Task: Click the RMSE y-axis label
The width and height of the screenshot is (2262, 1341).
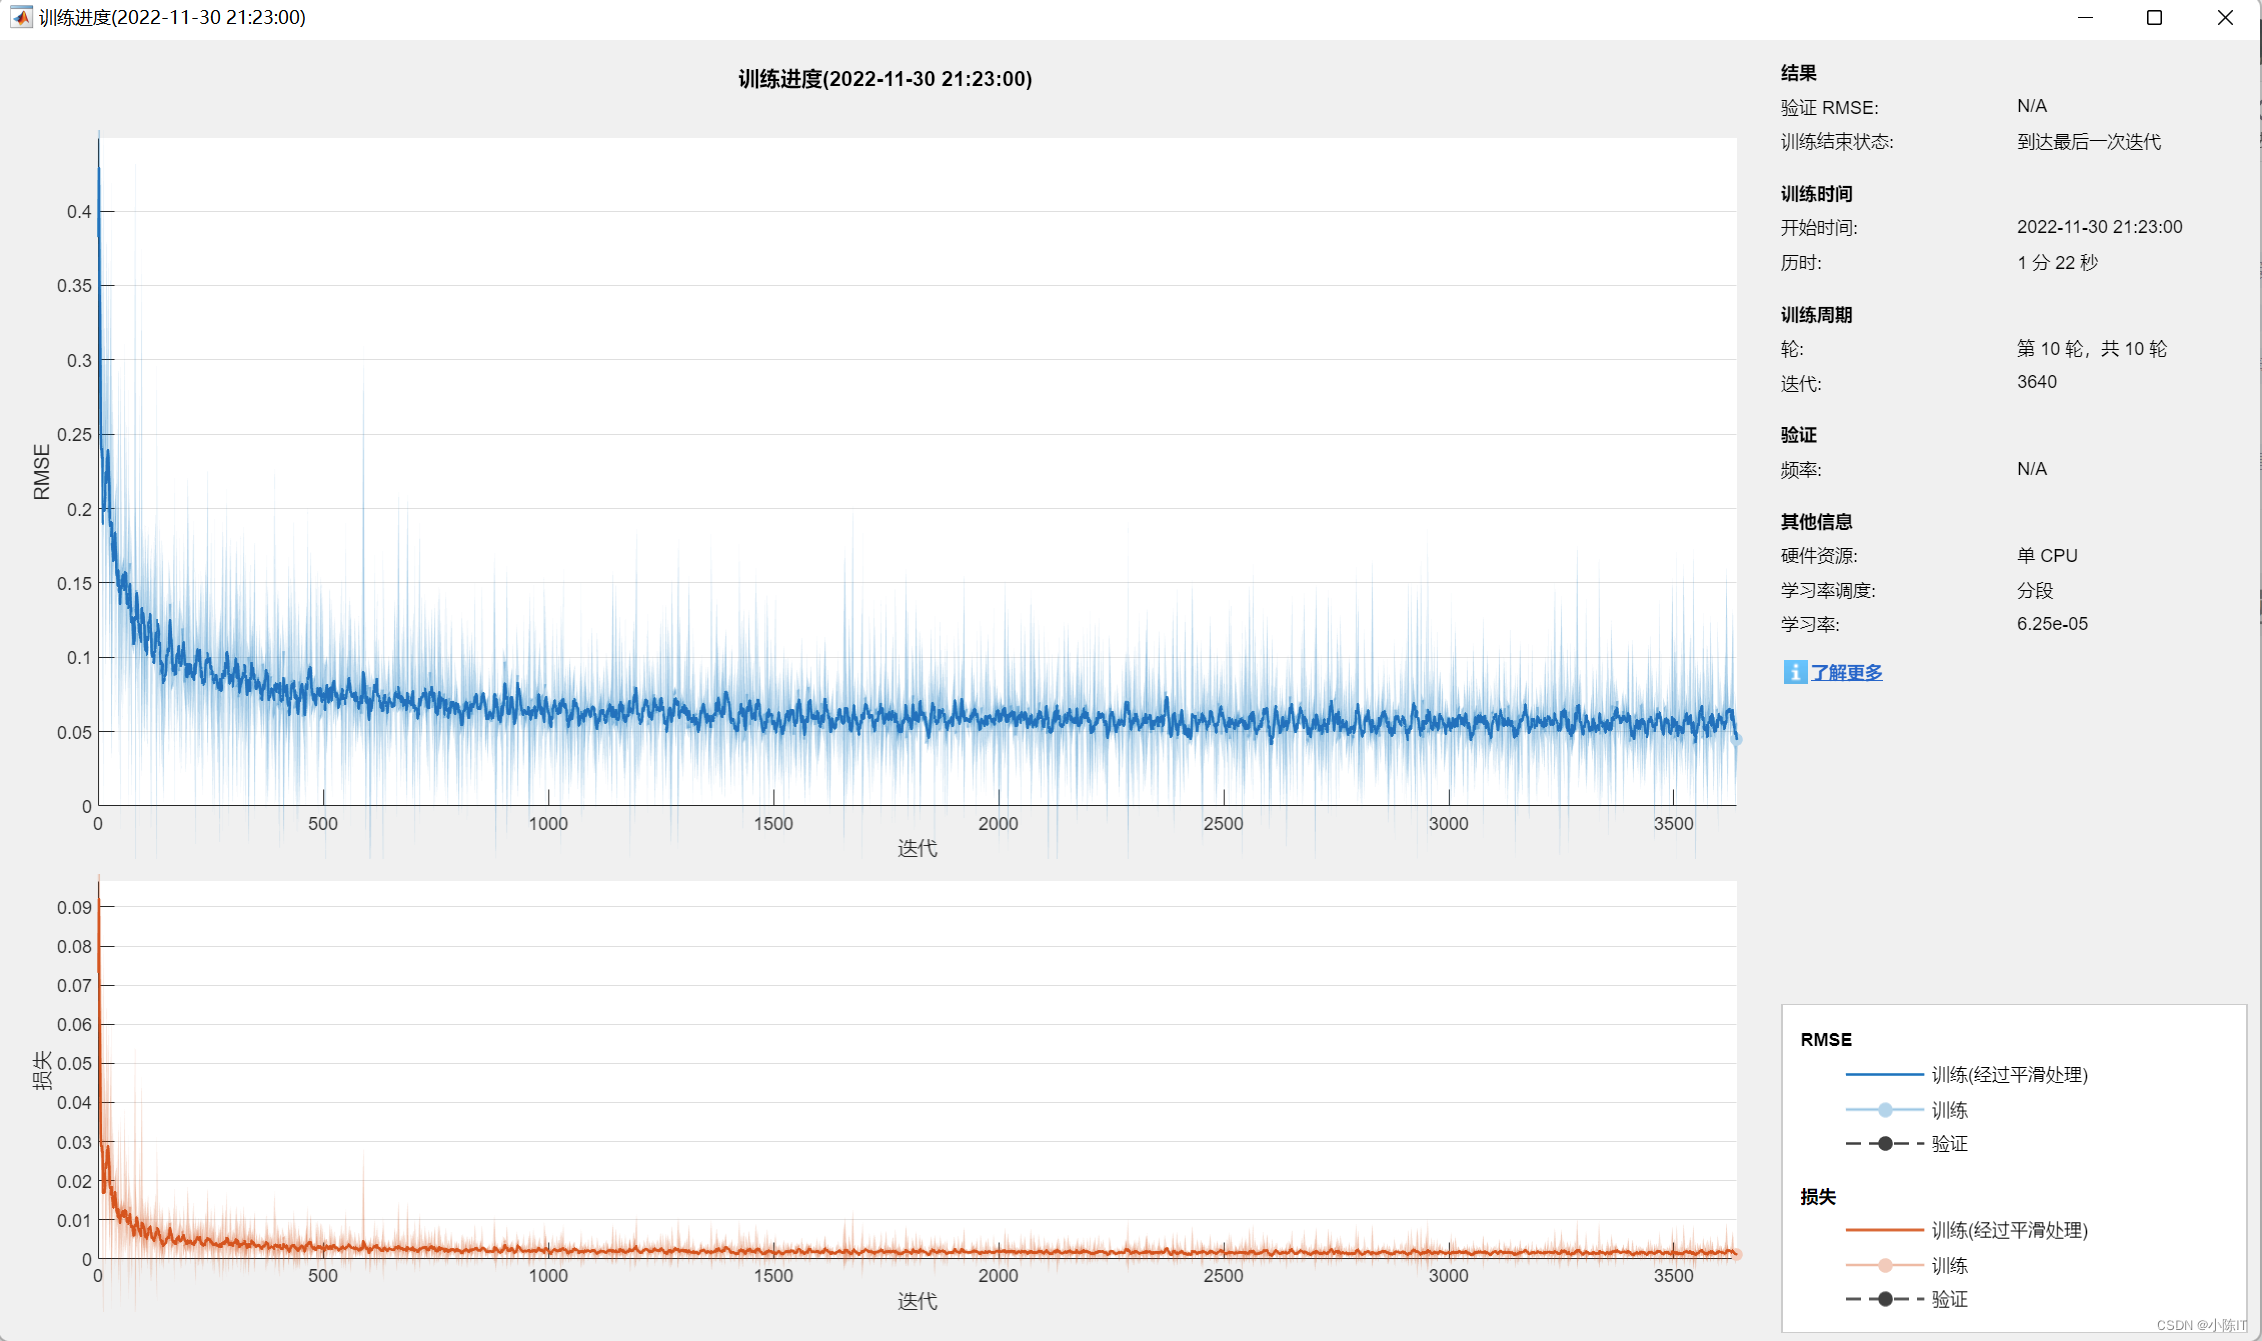Action: pyautogui.click(x=41, y=471)
